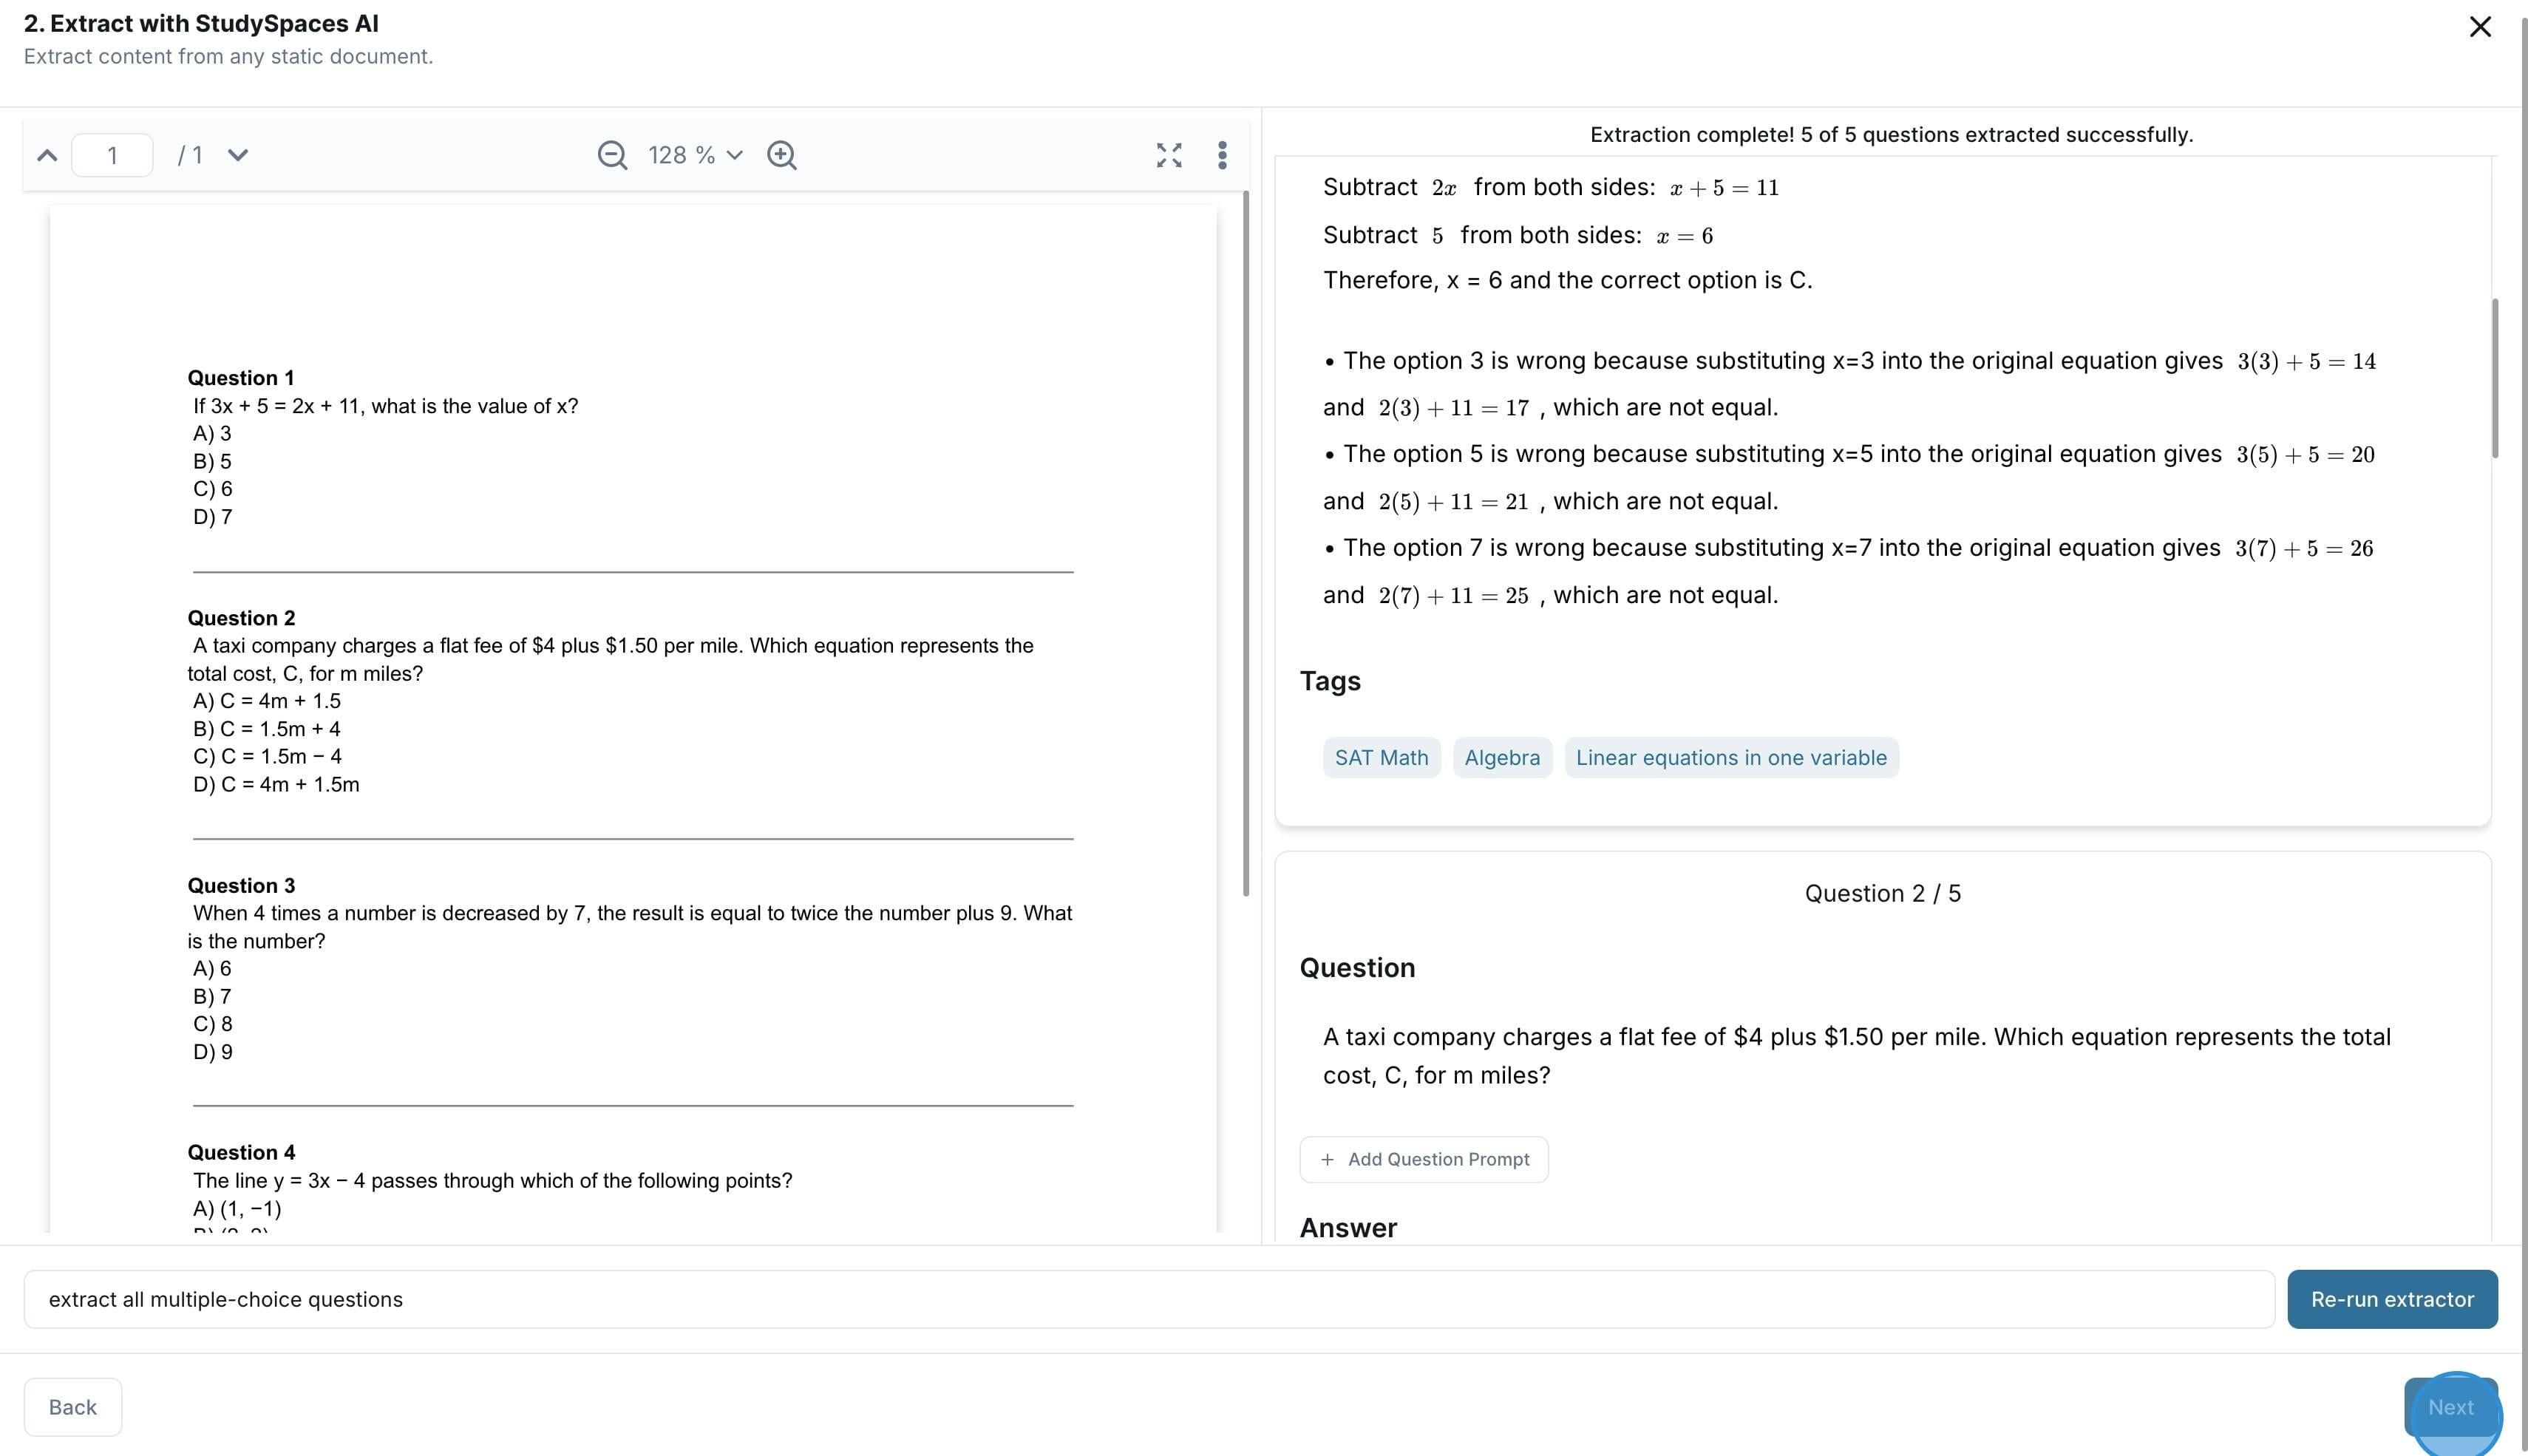This screenshot has height=1456, width=2528.
Task: Click option B) C = 1.5m + 4
Action: pos(267,729)
